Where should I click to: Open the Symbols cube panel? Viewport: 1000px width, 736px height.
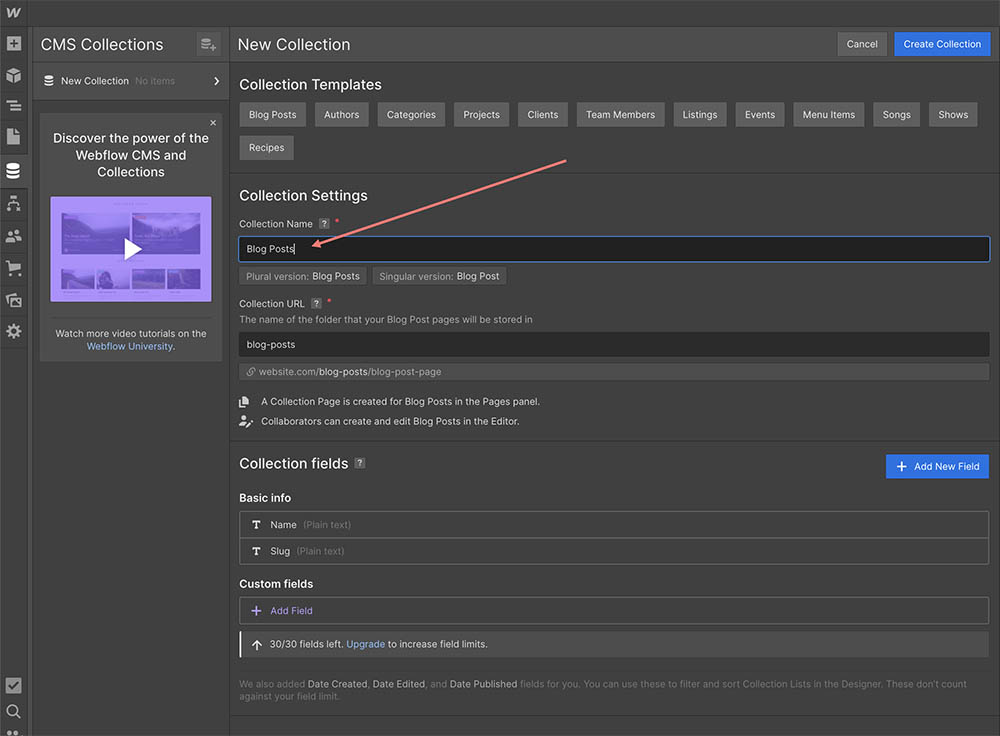click(13, 75)
